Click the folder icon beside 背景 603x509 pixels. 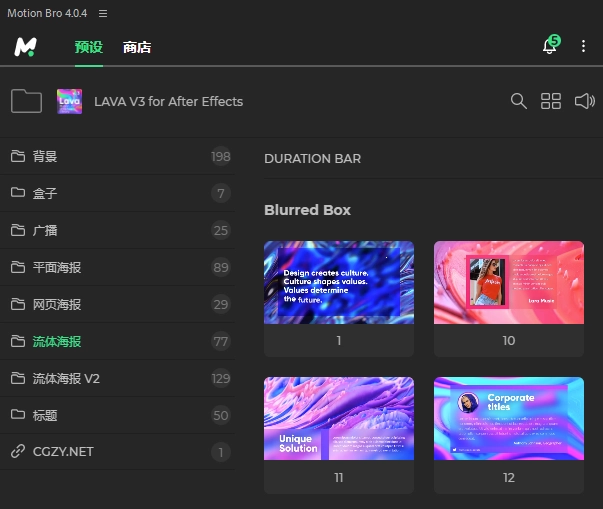click(x=18, y=156)
